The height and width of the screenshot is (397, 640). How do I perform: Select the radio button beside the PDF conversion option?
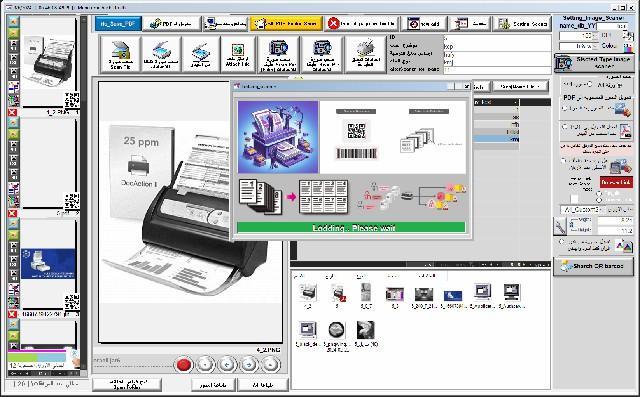click(x=565, y=109)
